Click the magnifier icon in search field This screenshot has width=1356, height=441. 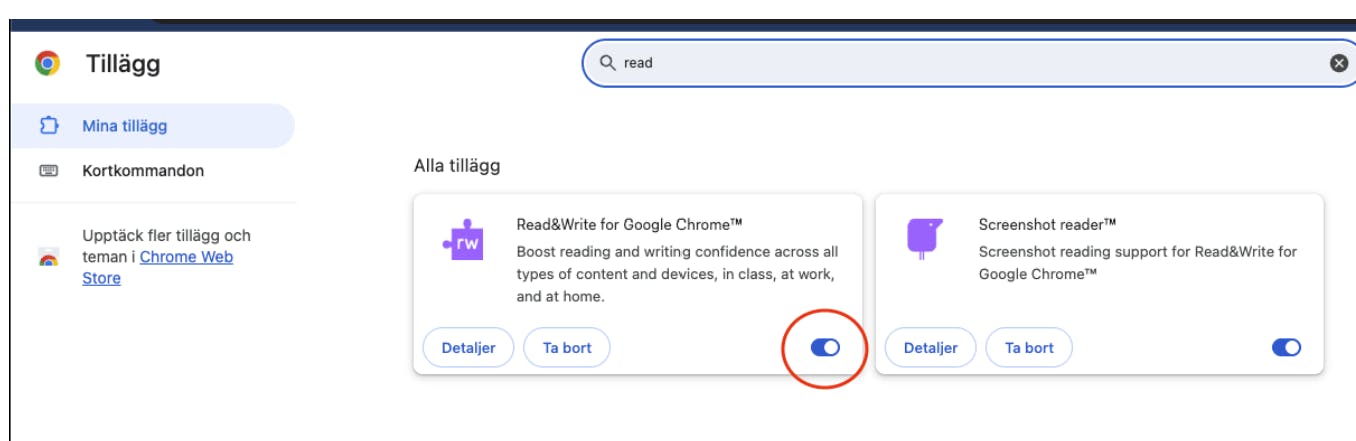click(607, 63)
